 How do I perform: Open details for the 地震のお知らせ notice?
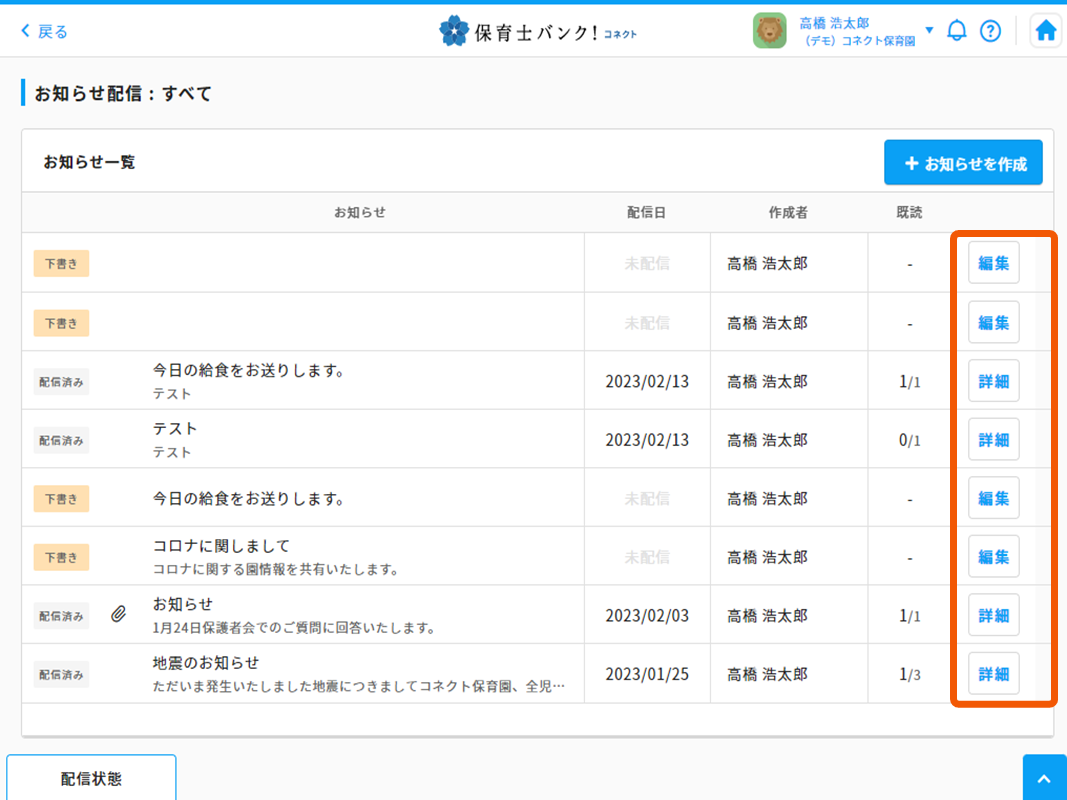993,674
